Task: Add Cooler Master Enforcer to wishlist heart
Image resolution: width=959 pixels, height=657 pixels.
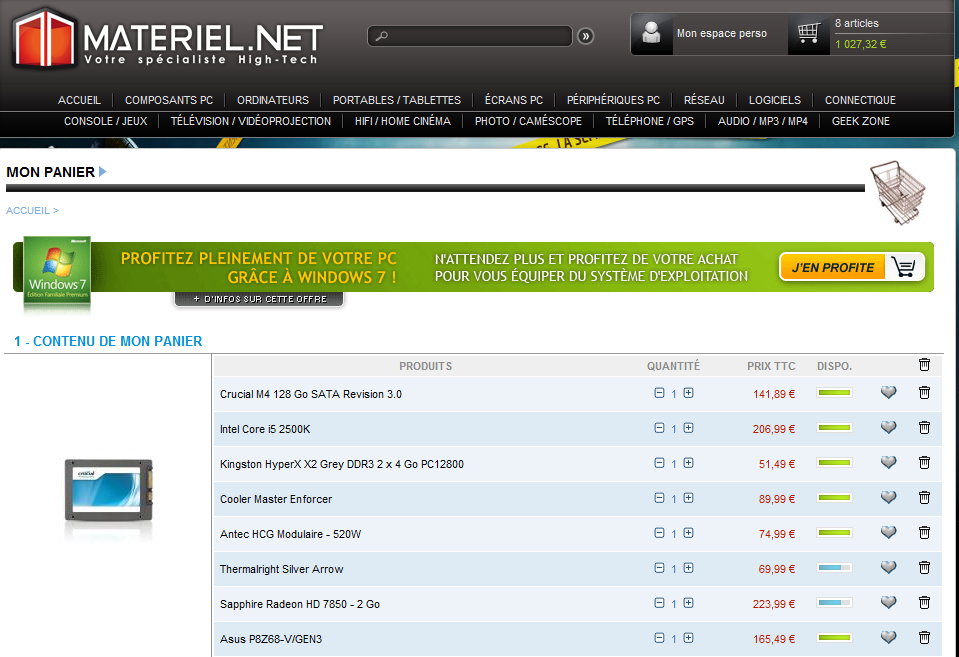Action: tap(888, 498)
